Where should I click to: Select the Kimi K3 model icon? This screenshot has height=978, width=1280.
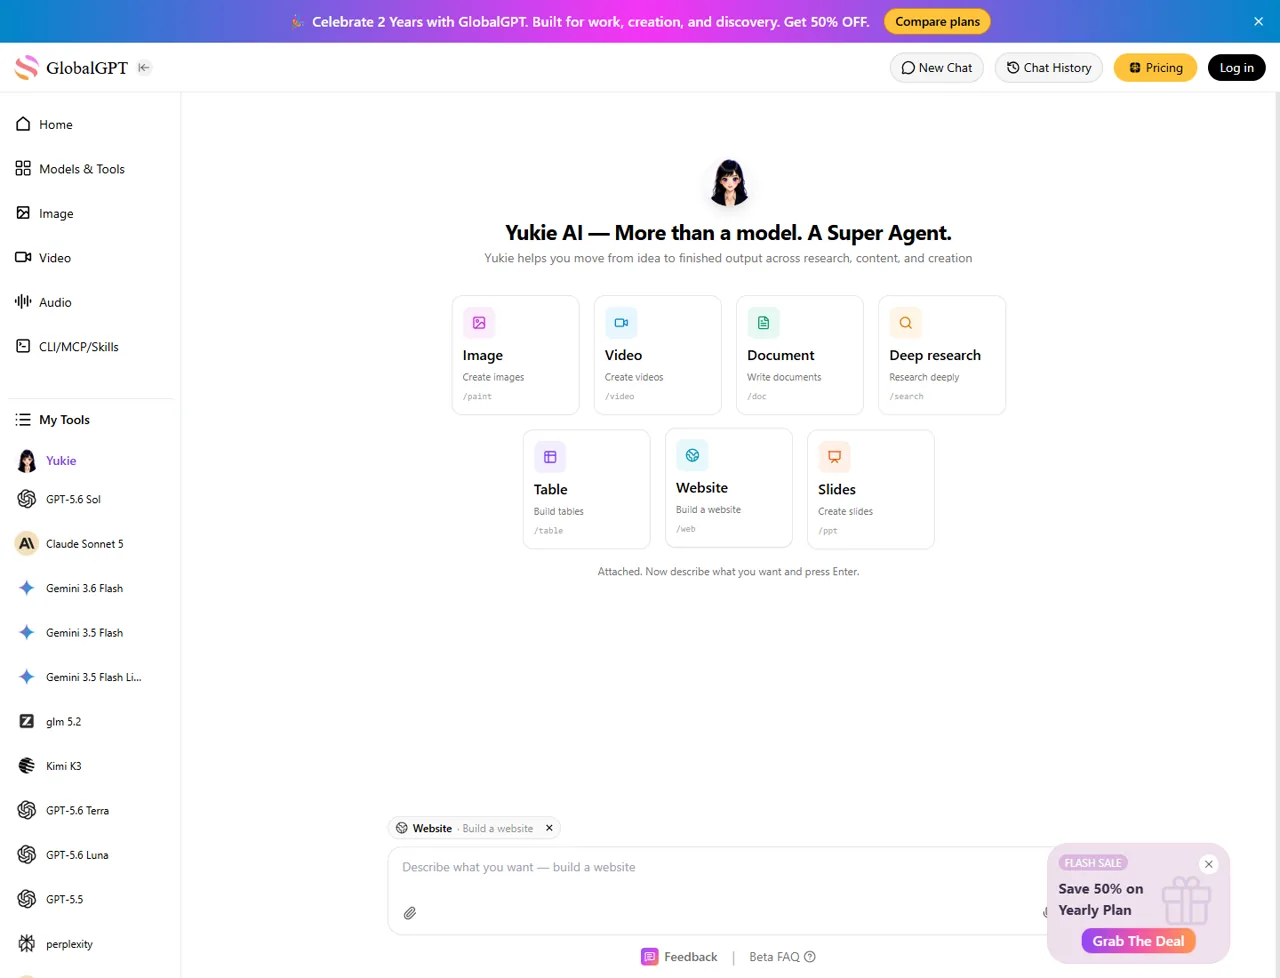27,766
